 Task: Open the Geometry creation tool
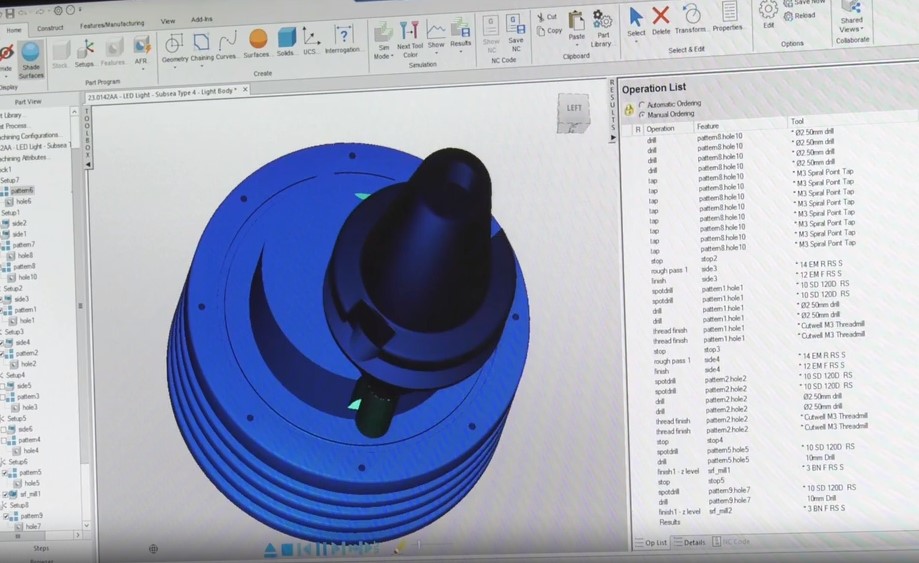(x=175, y=49)
